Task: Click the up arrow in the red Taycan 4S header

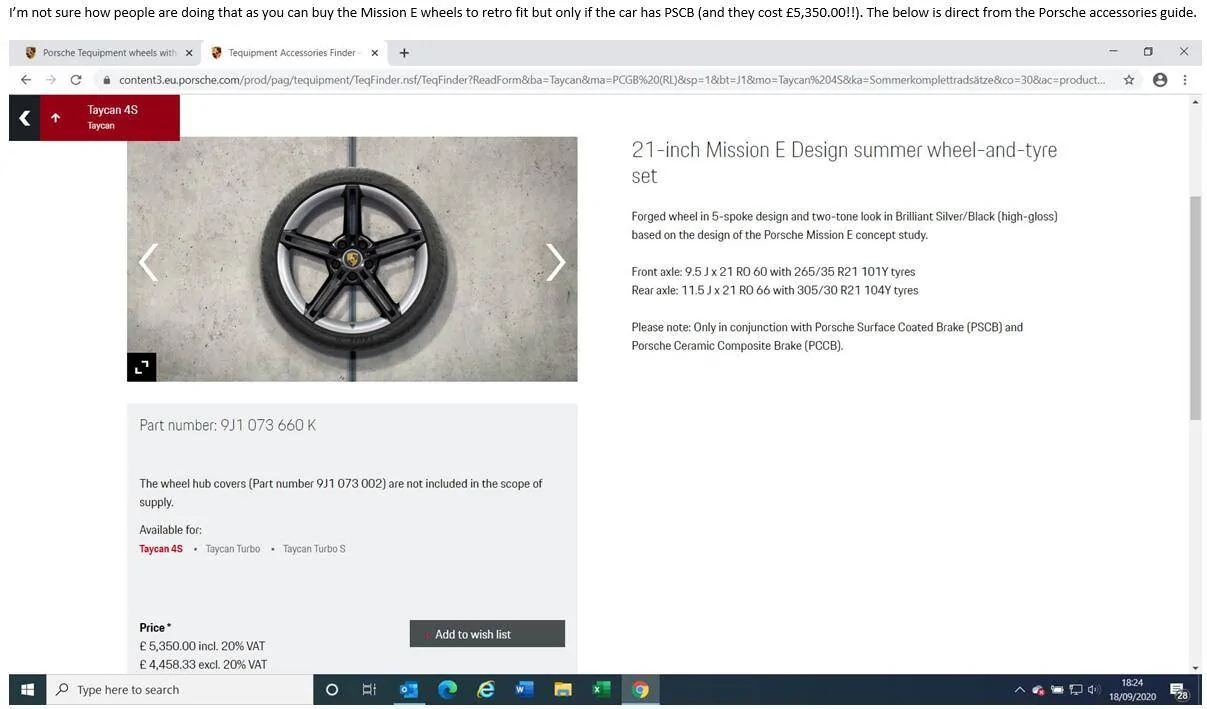Action: pos(55,118)
